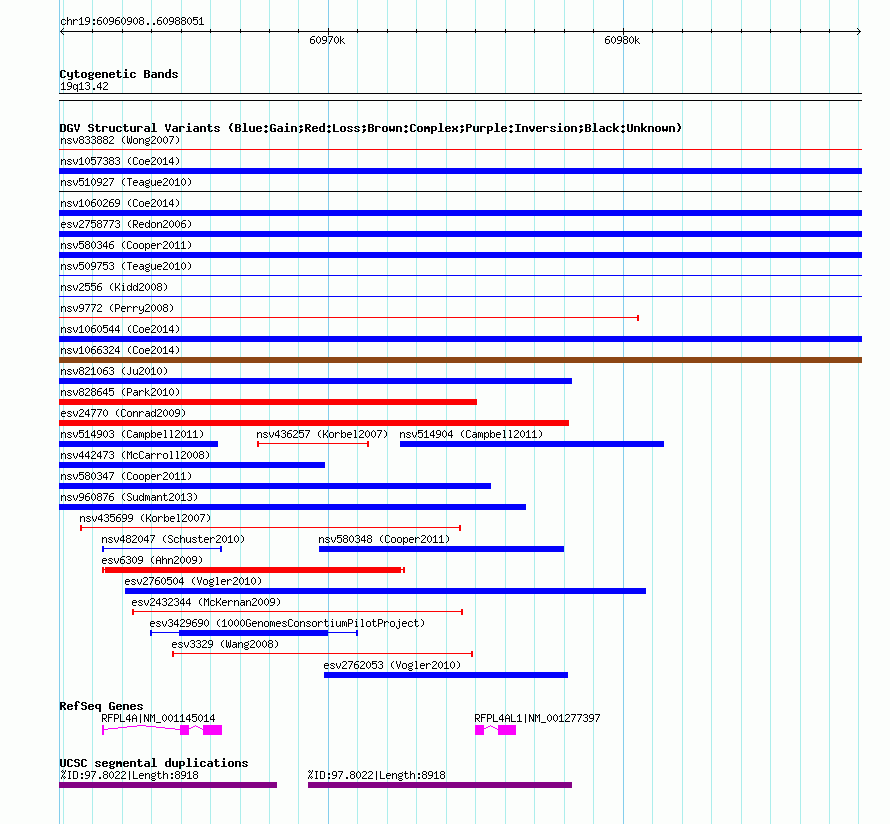This screenshot has width=890, height=824.
Task: Click nsv509753 (Teague2010) label
Action: [x=126, y=266]
